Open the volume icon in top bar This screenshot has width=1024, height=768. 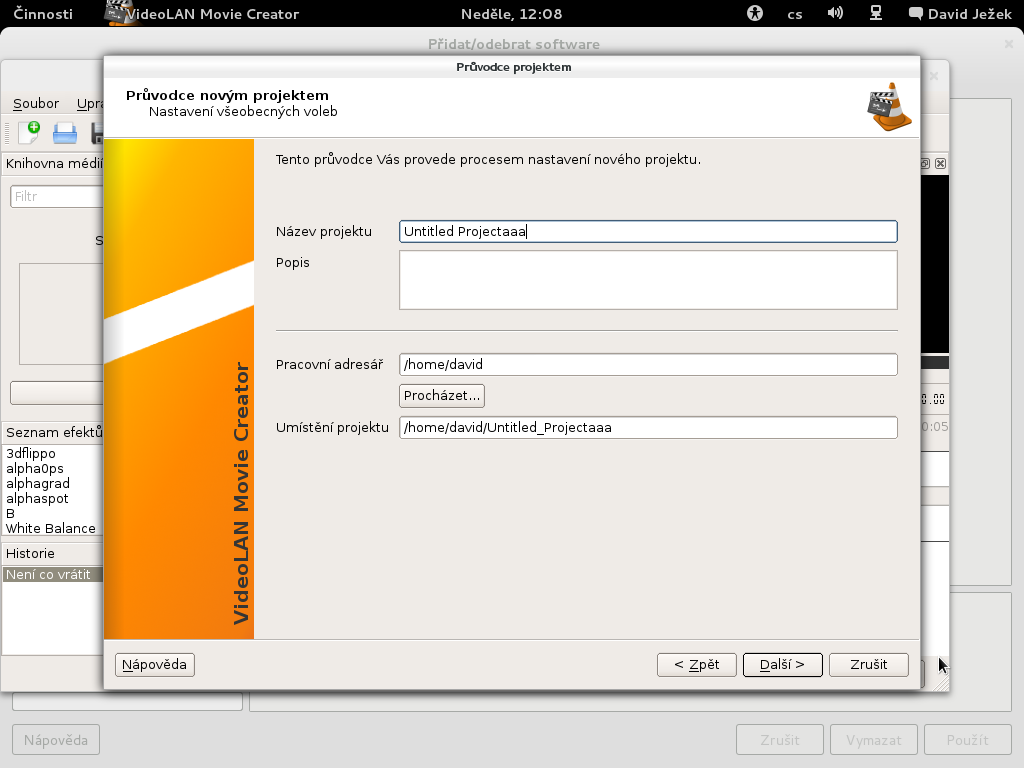[835, 13]
